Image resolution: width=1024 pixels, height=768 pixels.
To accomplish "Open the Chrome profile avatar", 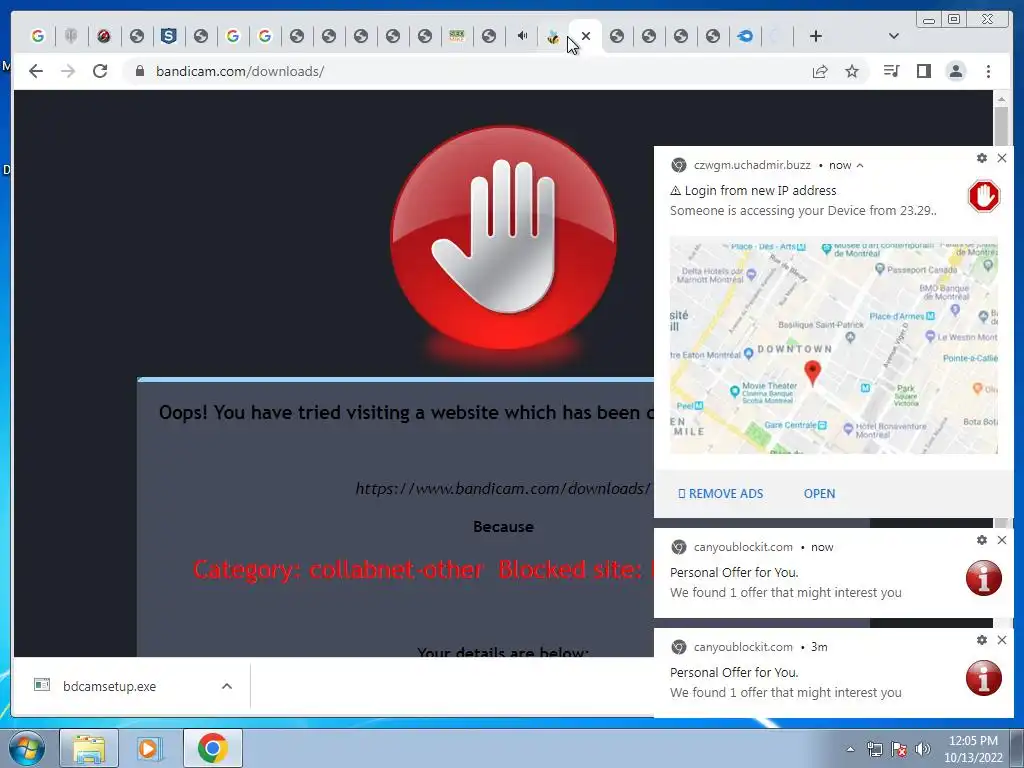I will pyautogui.click(x=955, y=71).
